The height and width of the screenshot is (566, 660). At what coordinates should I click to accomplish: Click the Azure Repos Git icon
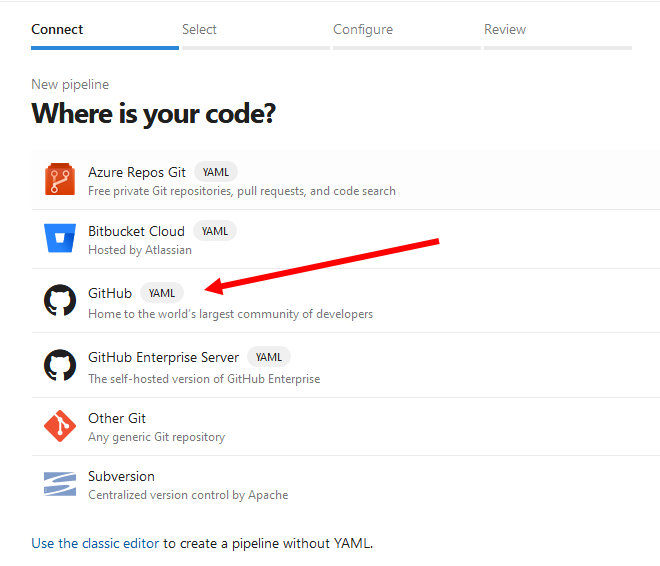(60, 179)
